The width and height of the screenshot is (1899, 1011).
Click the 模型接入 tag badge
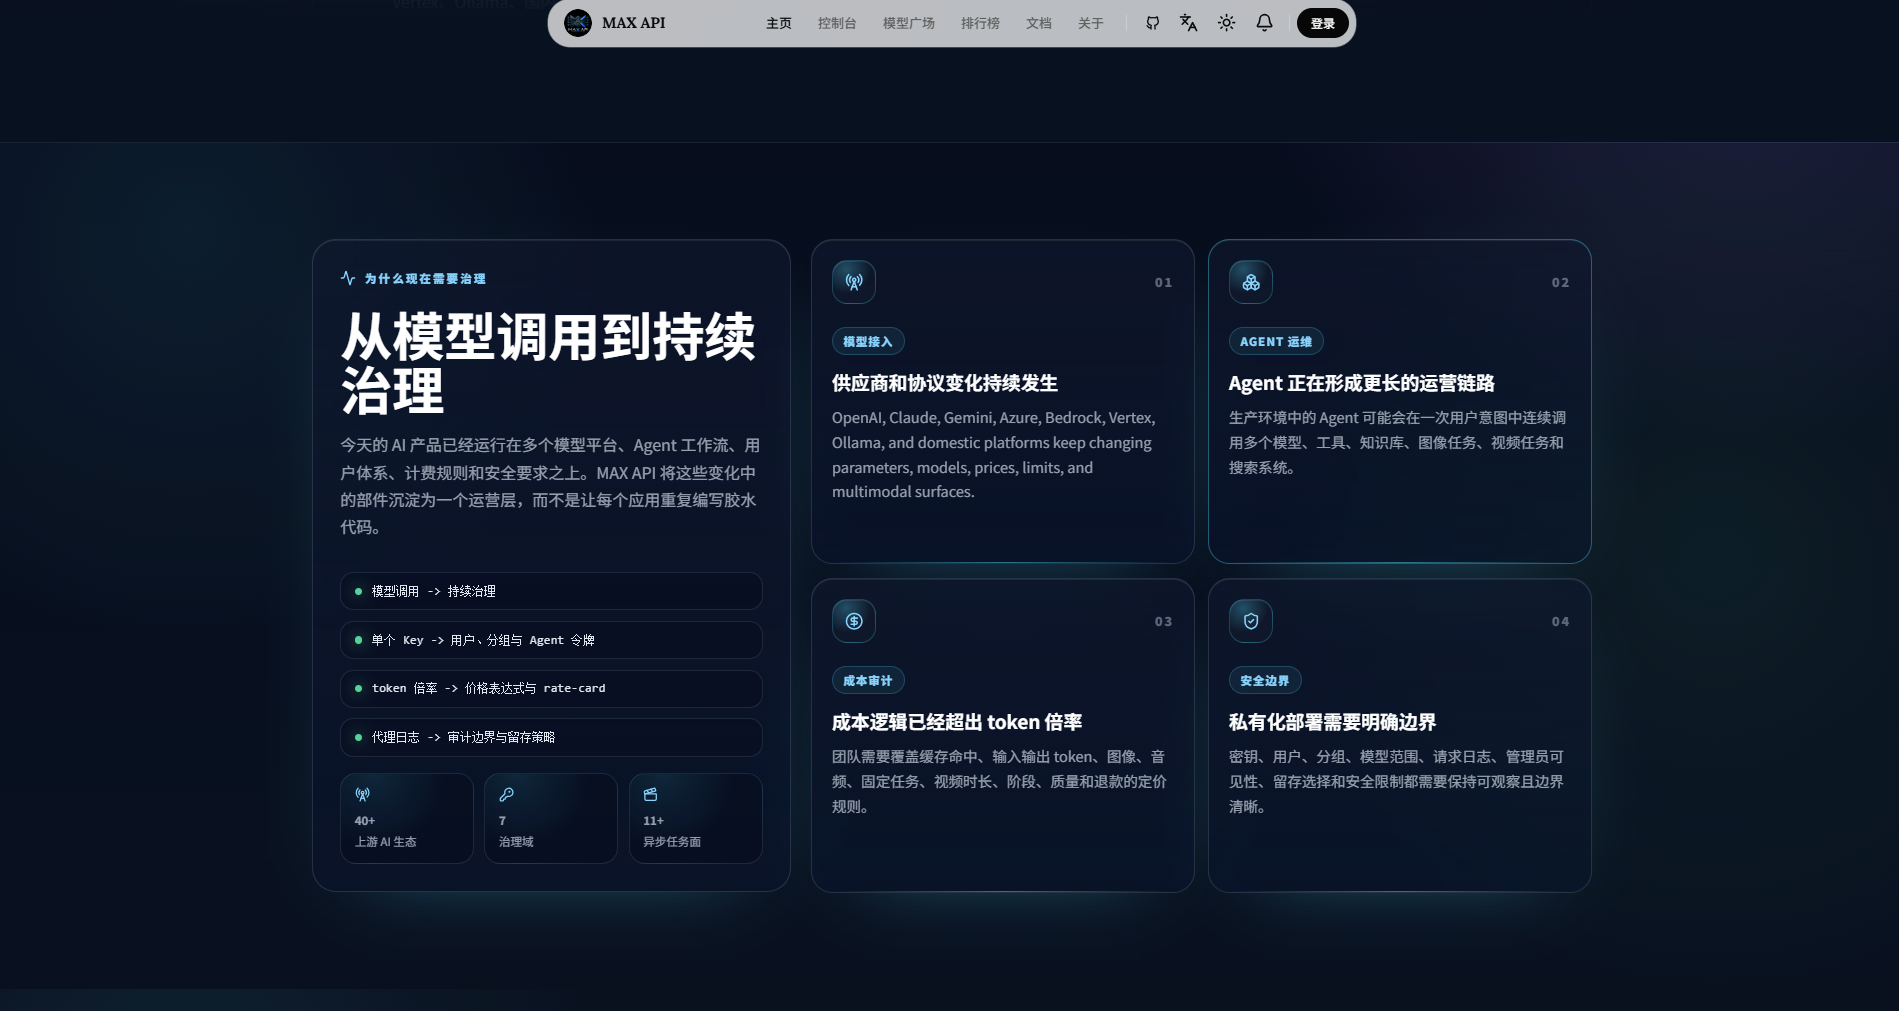pyautogui.click(x=868, y=341)
